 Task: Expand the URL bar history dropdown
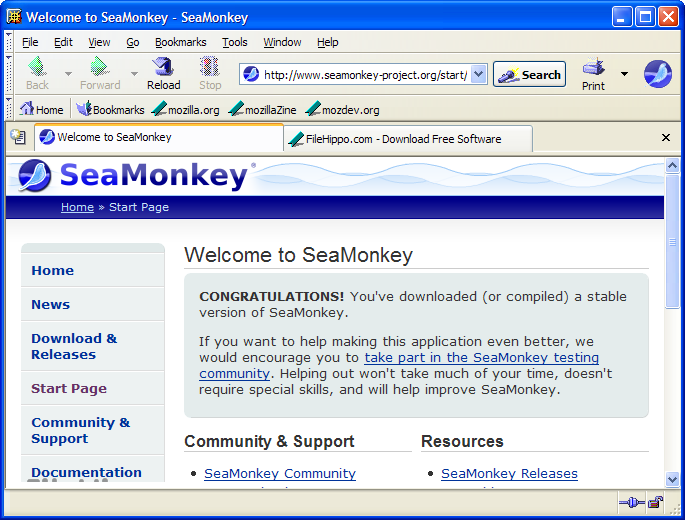[x=478, y=74]
